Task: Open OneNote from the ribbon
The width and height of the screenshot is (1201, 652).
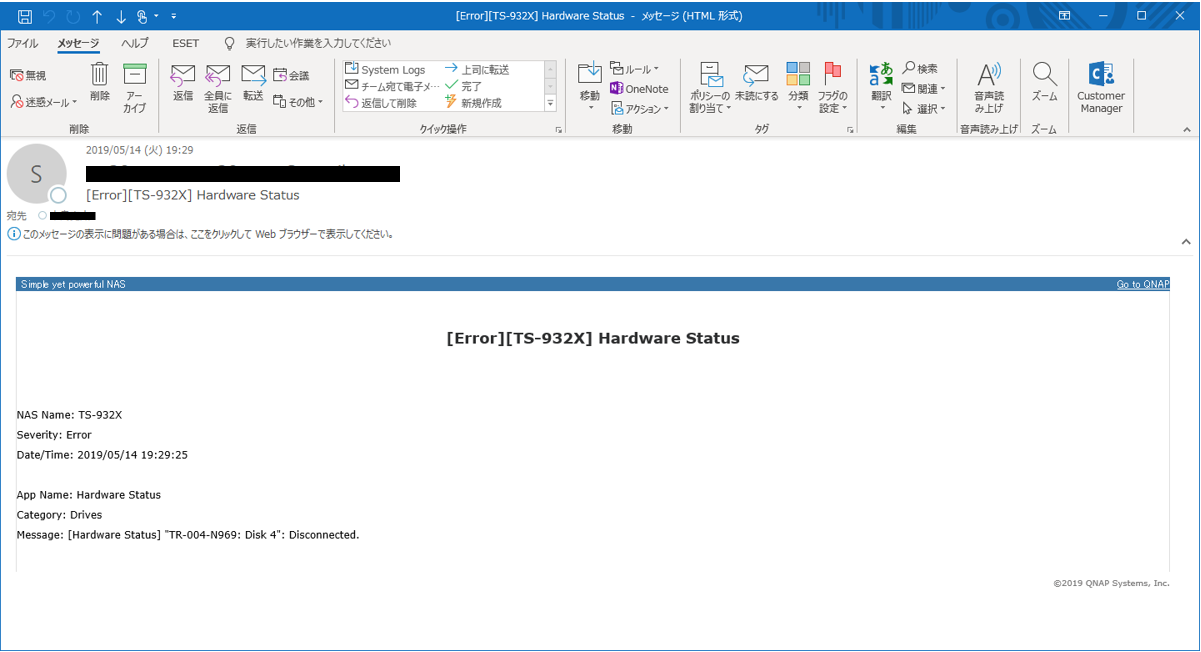Action: coord(639,89)
